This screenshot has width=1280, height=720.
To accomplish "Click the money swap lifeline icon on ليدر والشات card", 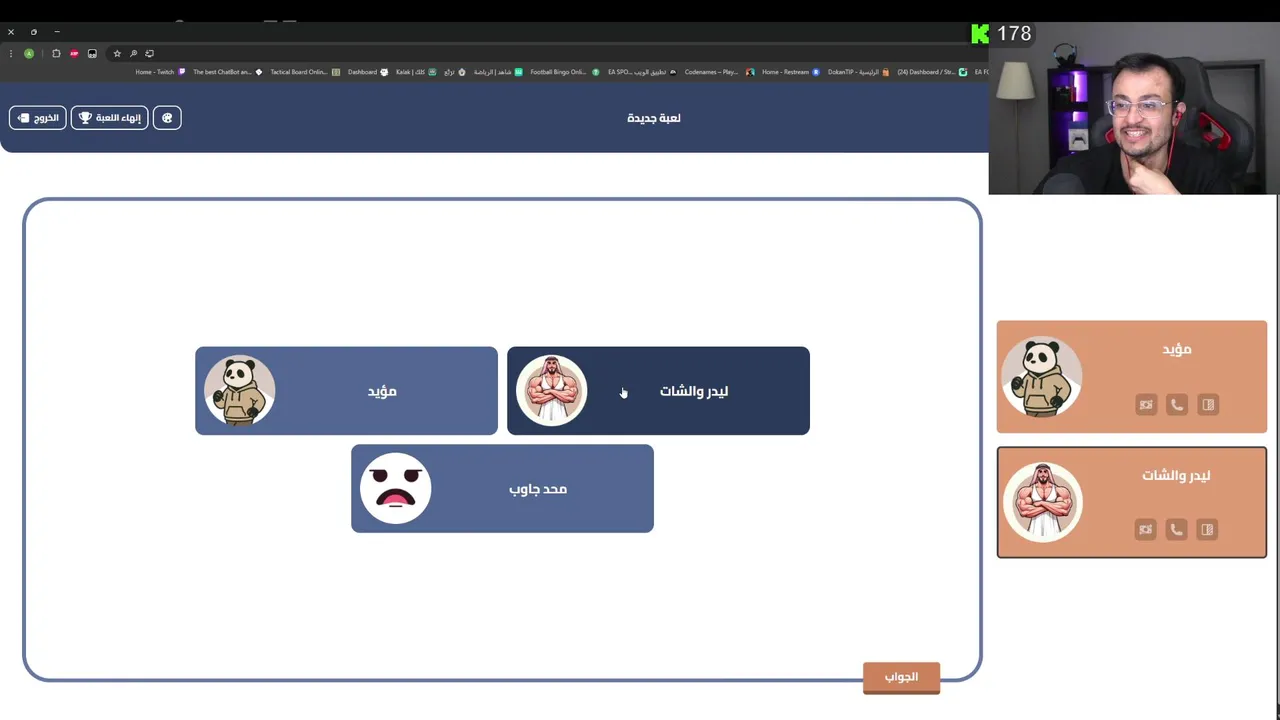I will click(x=1146, y=530).
